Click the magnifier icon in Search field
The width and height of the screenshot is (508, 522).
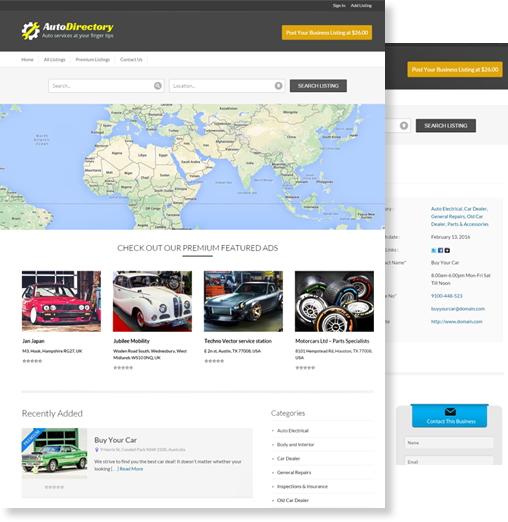coord(158,86)
